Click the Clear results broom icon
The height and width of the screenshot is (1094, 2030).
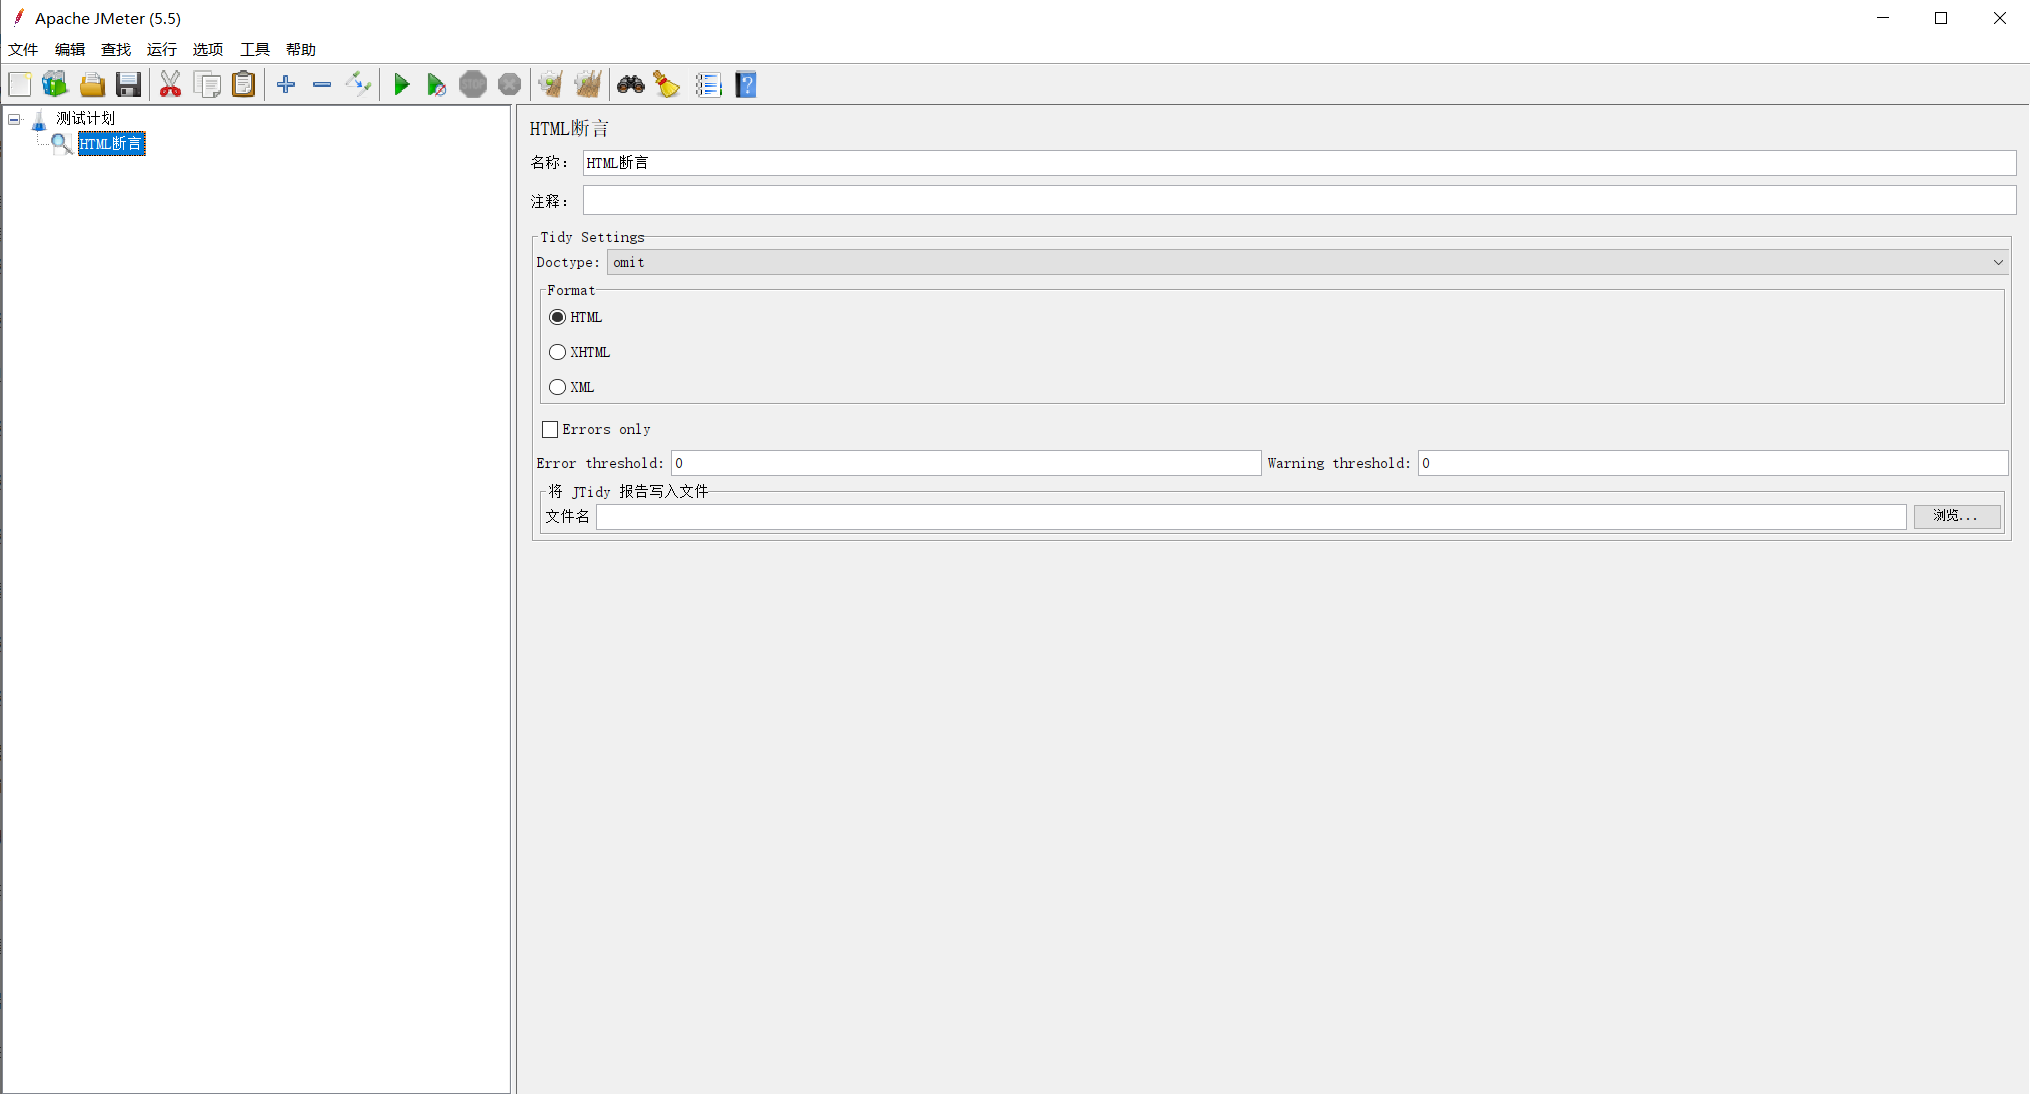click(551, 85)
